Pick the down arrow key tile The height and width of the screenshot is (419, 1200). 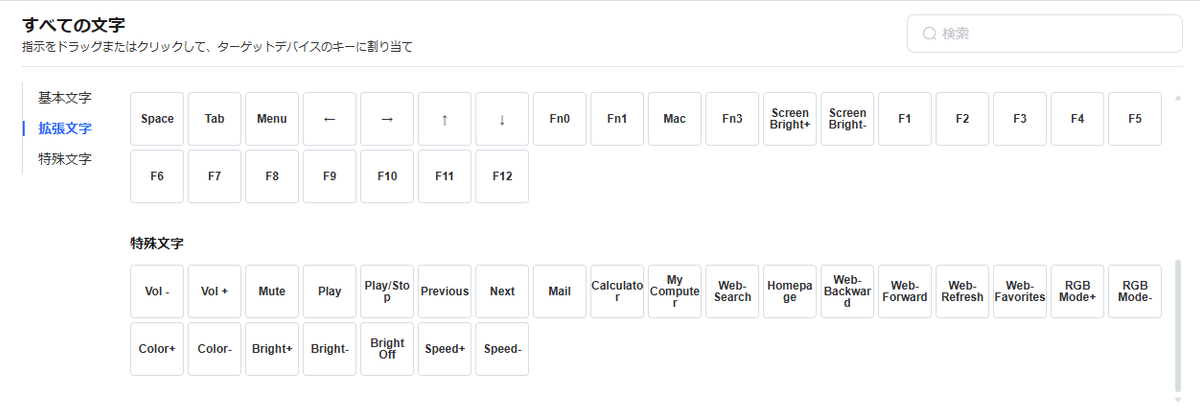(x=502, y=118)
